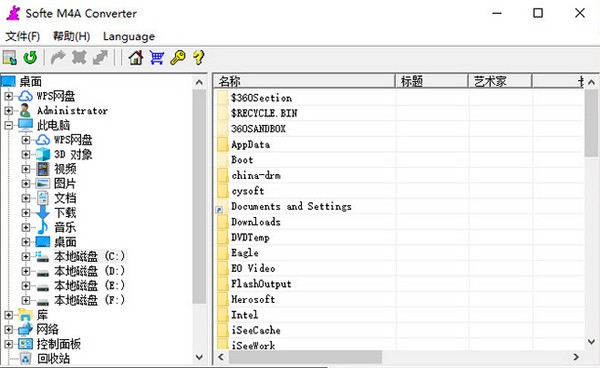The image size is (600, 368).
Task: Select the 360SANDBOX folder name
Action: (258, 129)
